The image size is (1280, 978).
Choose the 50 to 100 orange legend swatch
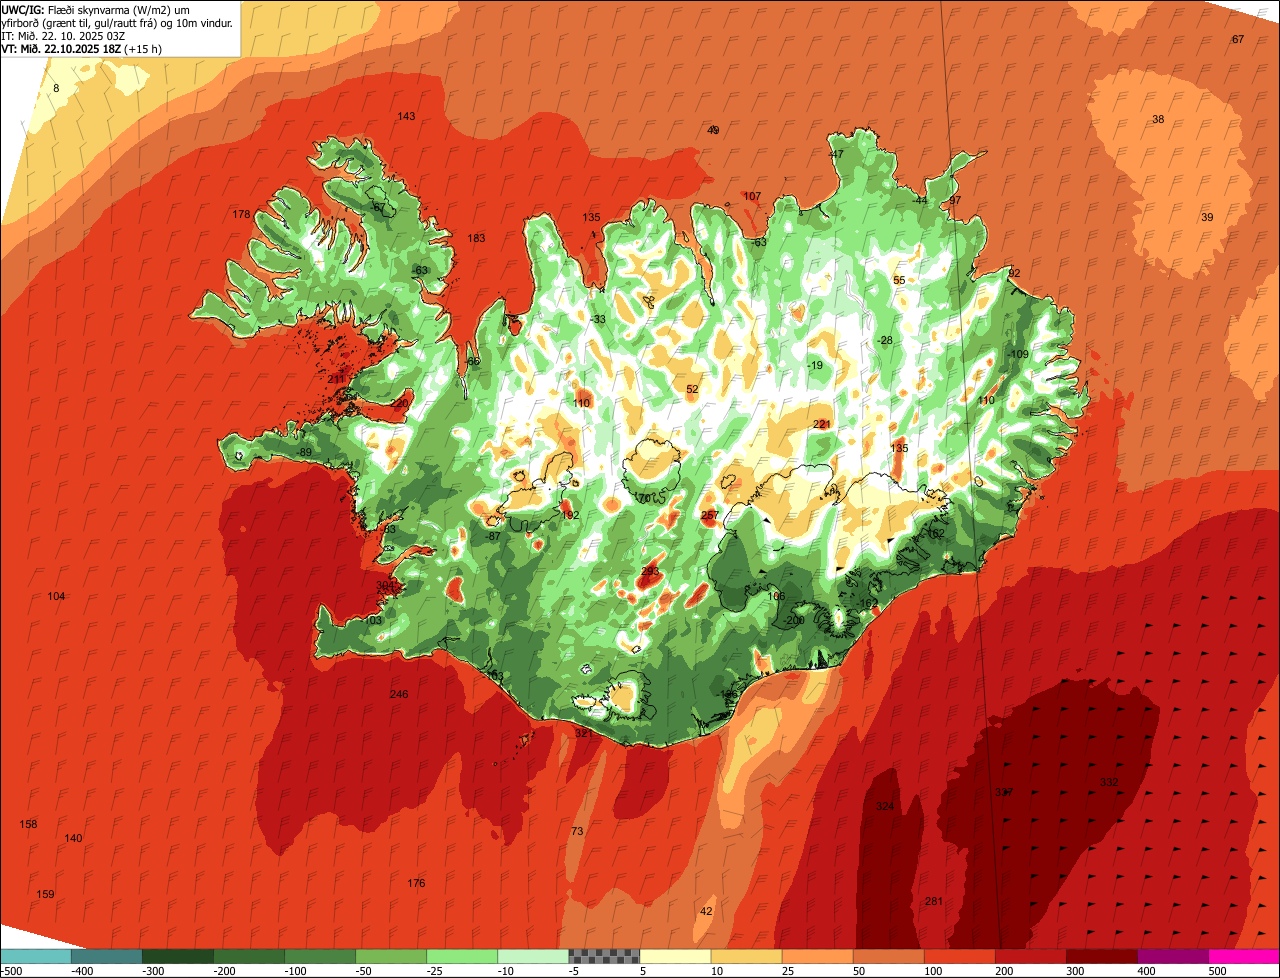click(x=887, y=955)
